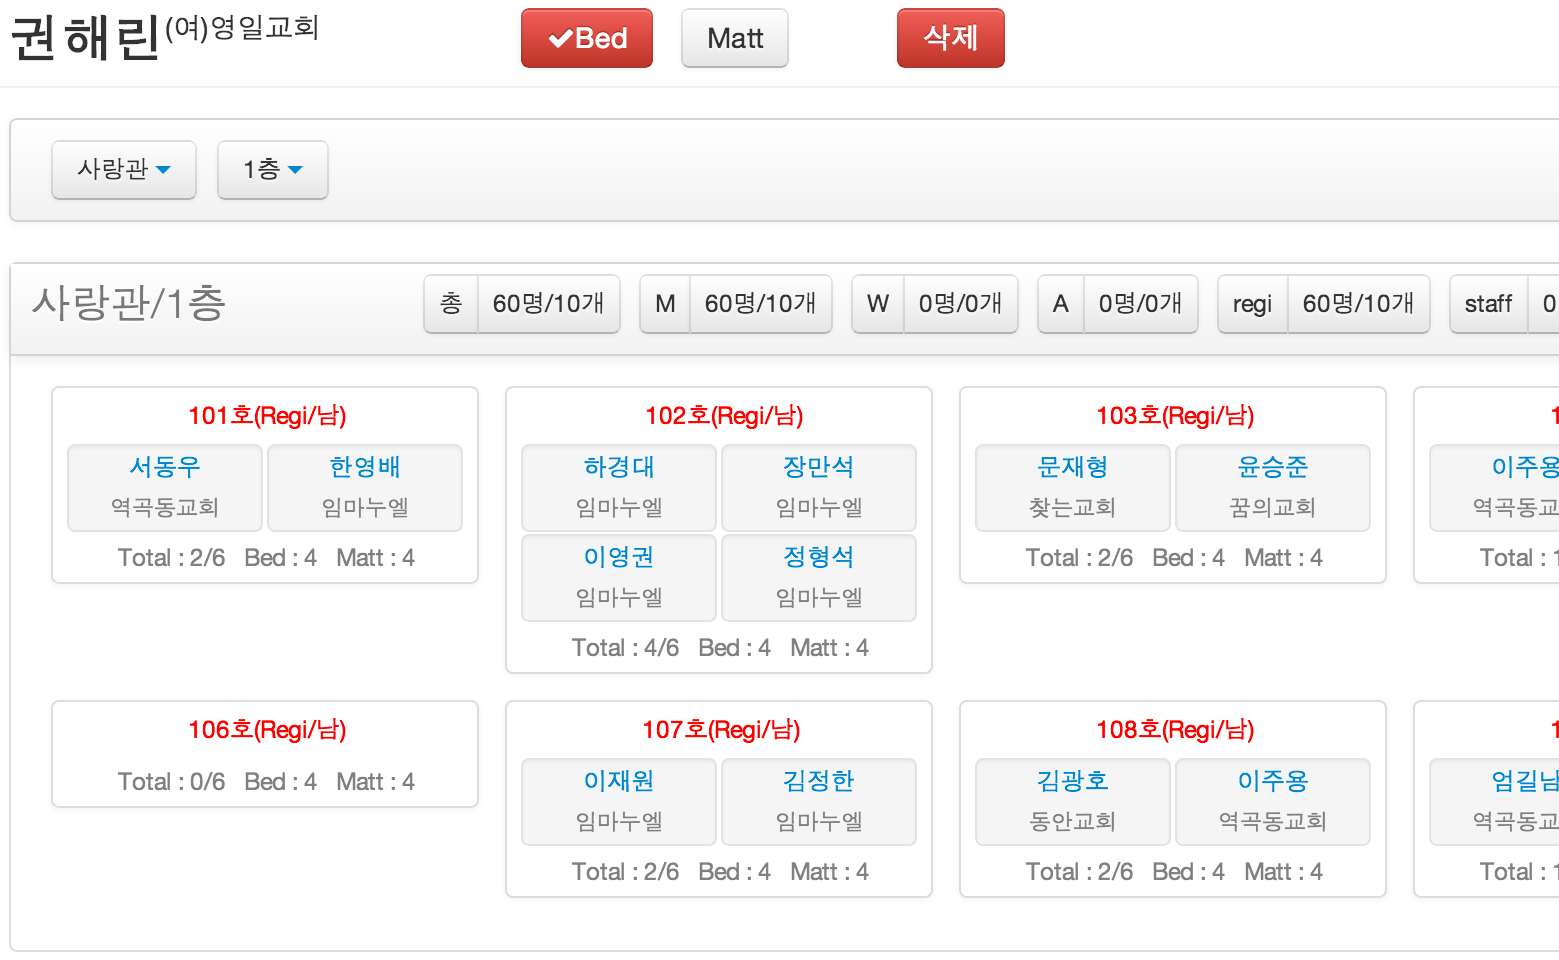Toggle the checked Bed button

(x=587, y=38)
